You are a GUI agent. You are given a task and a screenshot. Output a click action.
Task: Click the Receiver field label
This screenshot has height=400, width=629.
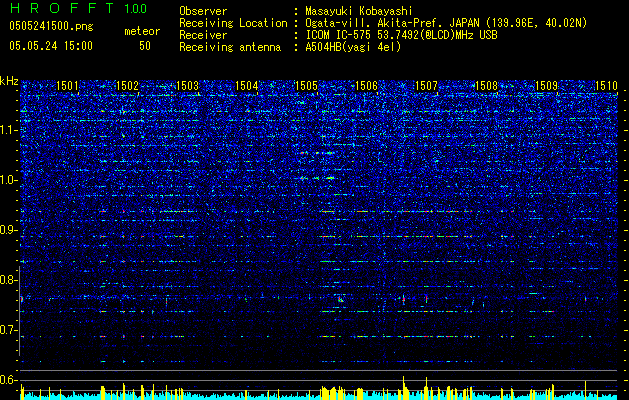coord(203,35)
